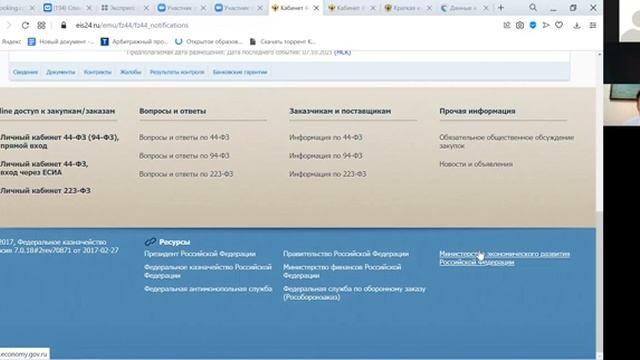The image size is (640, 360).
Task: Open Федеральная служба по оборонному заказу link
Action: 354,293
